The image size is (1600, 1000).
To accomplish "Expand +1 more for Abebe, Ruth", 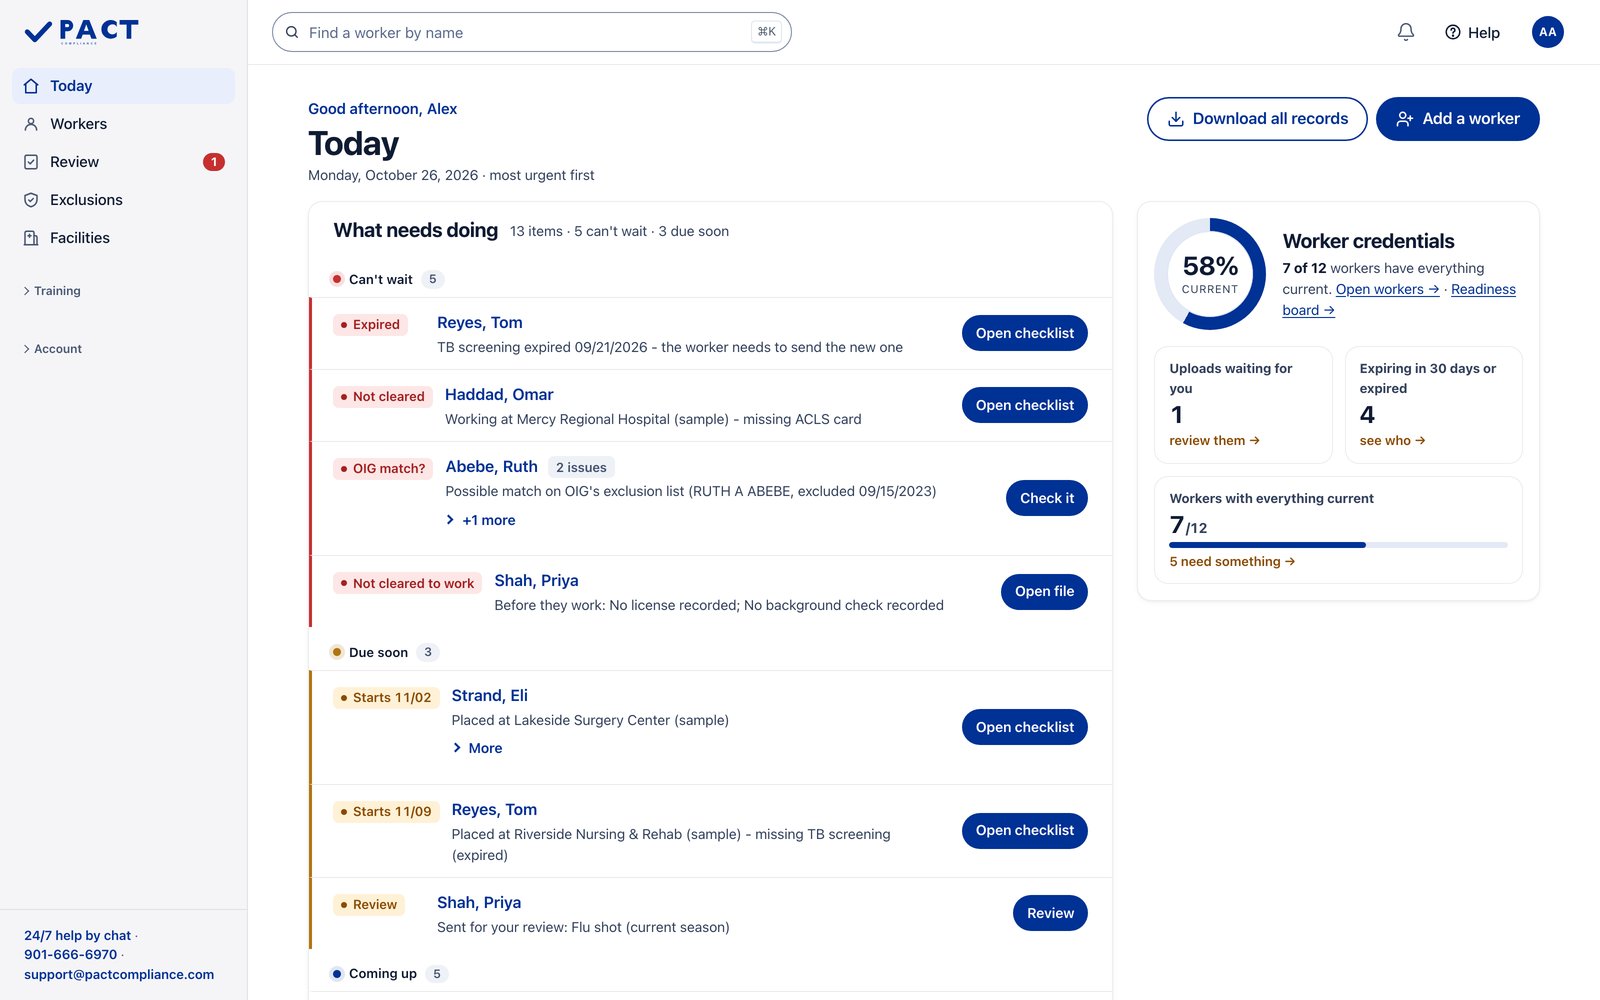I will [481, 520].
